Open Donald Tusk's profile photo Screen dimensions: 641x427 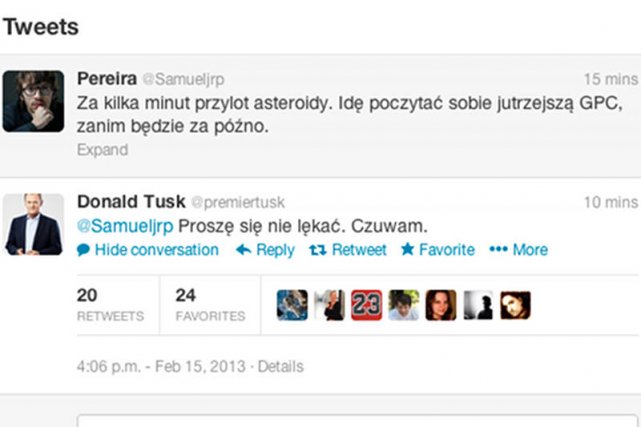click(33, 224)
